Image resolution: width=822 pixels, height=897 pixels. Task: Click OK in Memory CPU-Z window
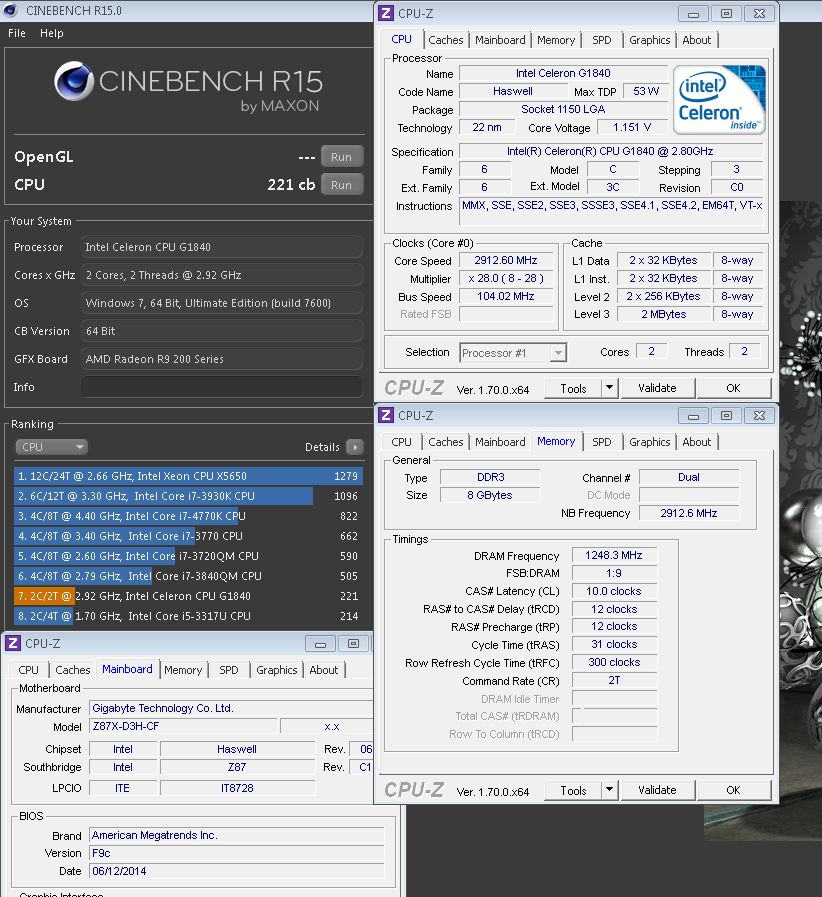pos(733,791)
